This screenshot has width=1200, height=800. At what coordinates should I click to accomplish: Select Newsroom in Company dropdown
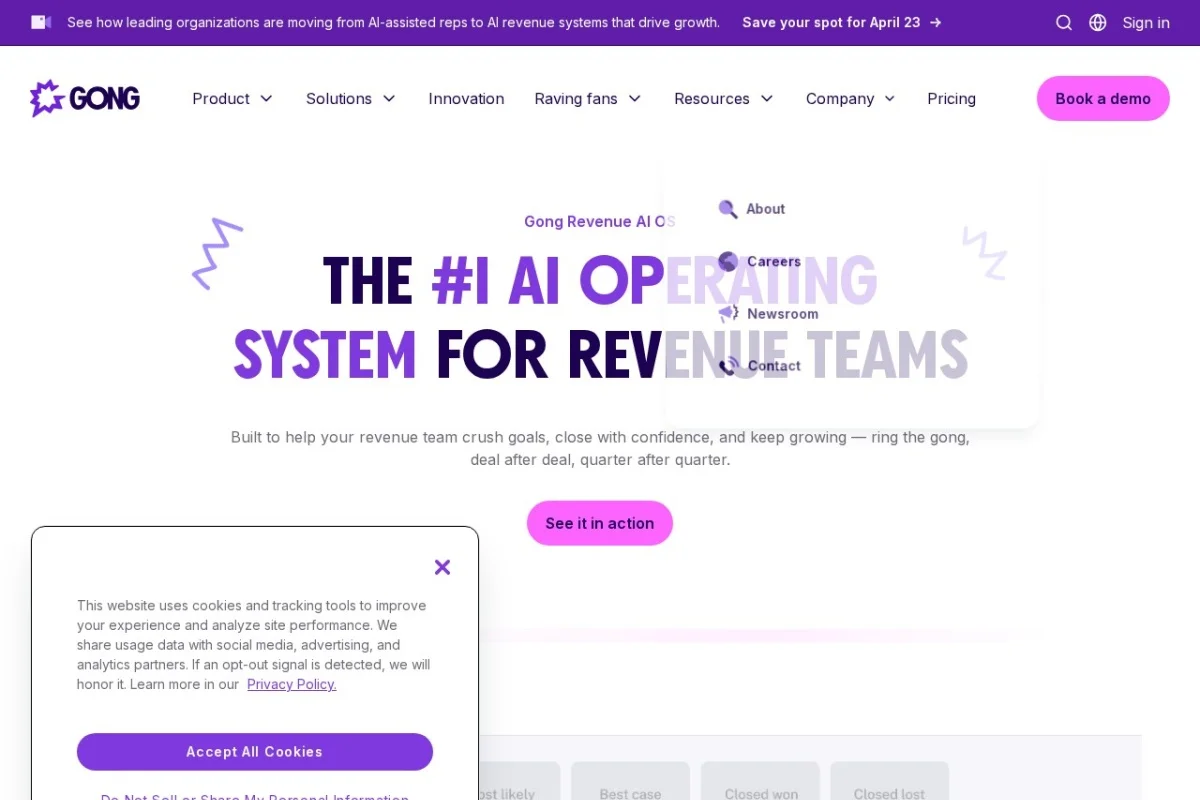click(783, 313)
